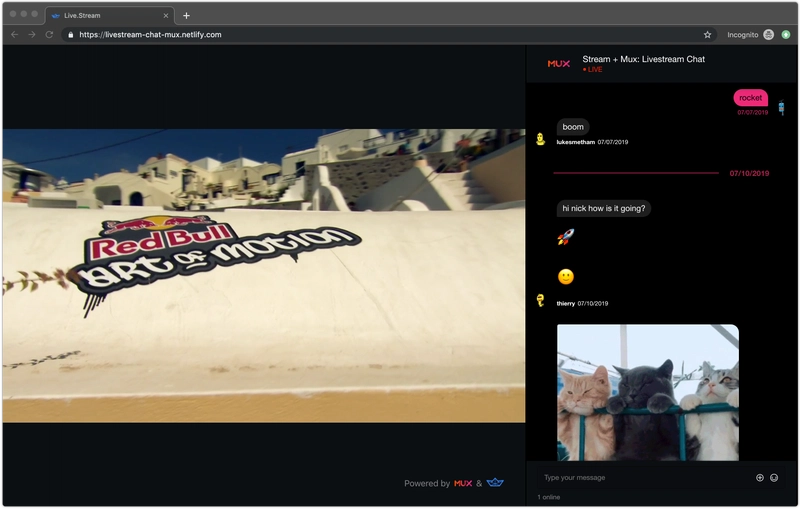
Task: Click the macOS green fullscreen window button
Action: [34, 14]
